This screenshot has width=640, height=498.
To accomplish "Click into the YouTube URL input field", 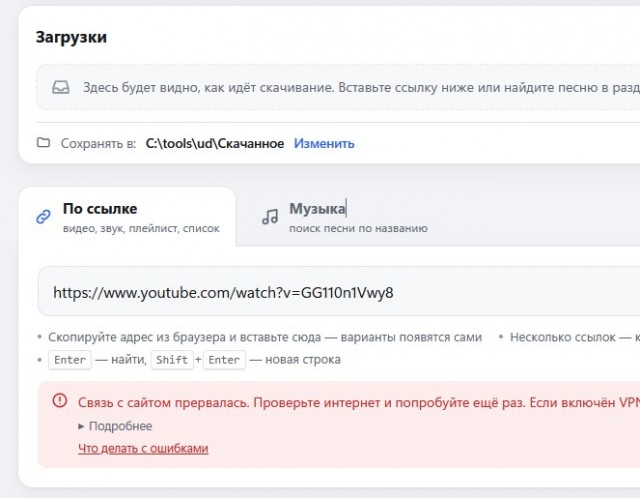I will click(x=339, y=291).
